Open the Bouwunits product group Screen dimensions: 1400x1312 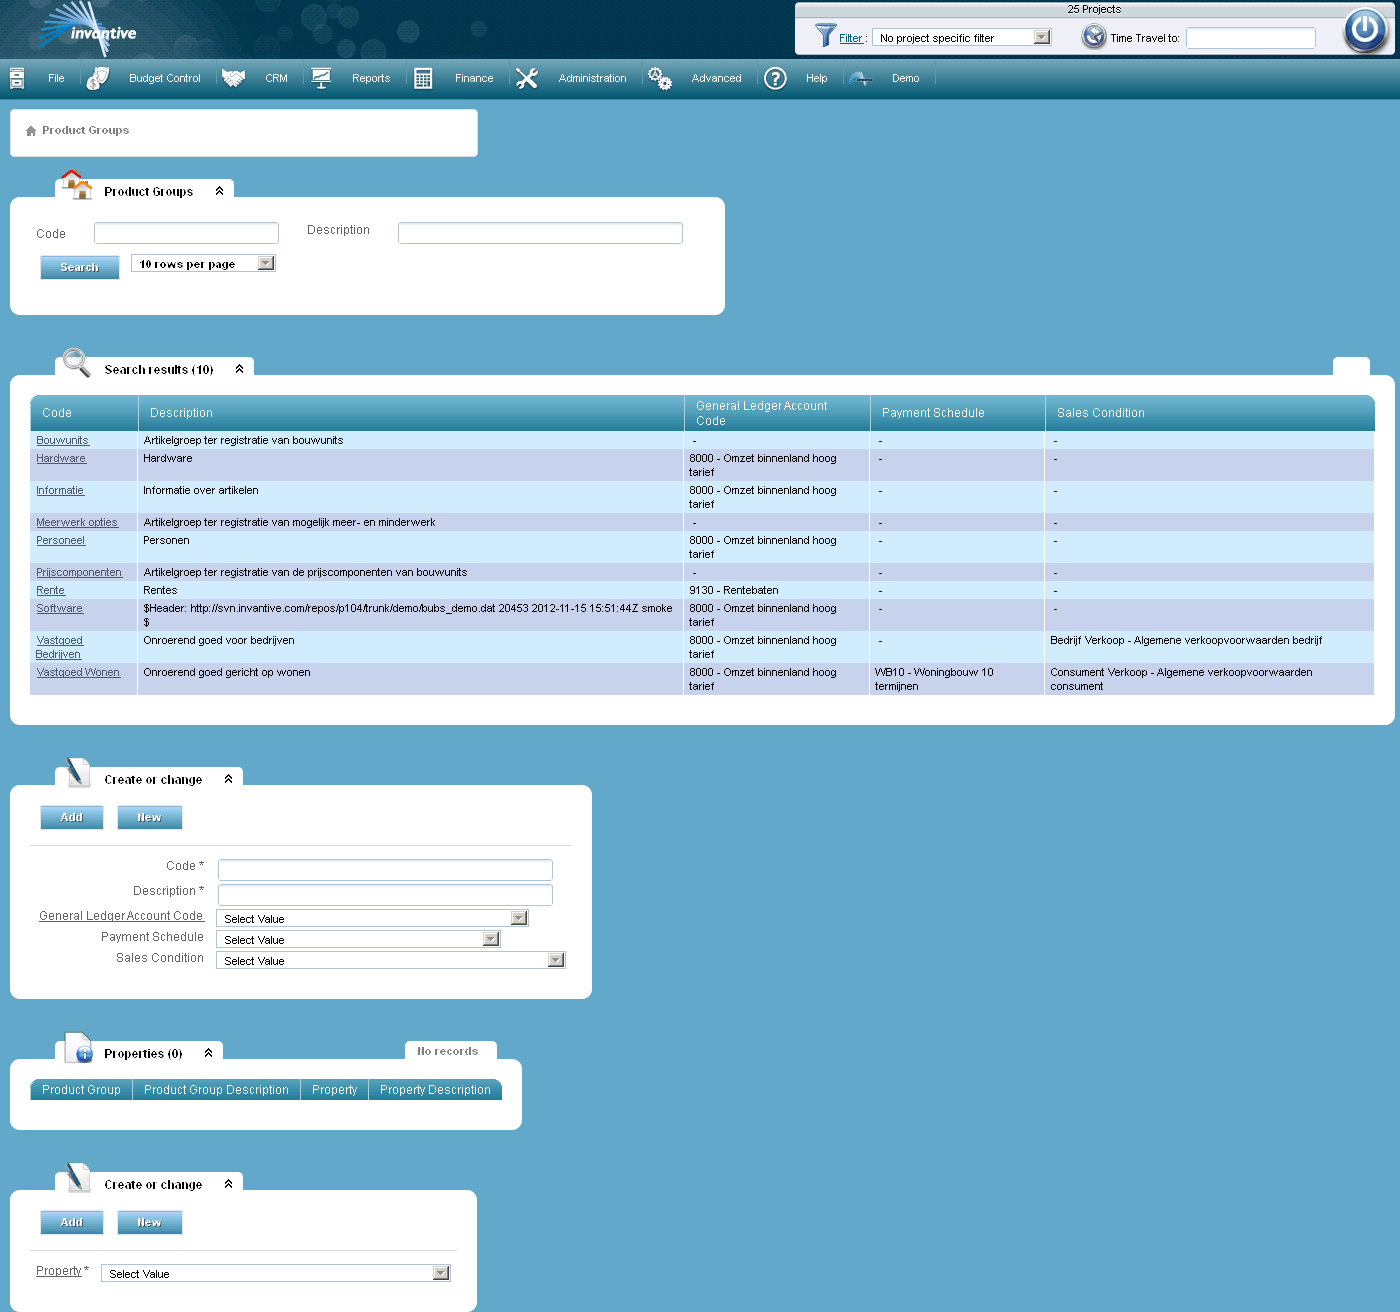point(63,440)
